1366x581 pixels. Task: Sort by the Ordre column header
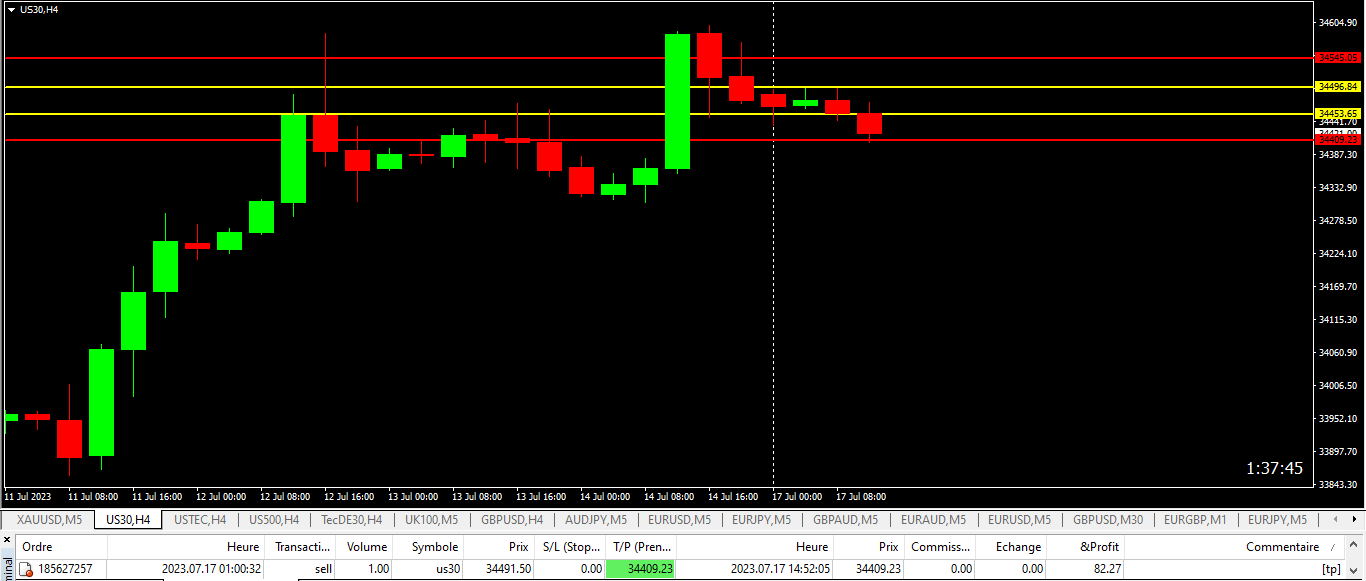(x=37, y=547)
